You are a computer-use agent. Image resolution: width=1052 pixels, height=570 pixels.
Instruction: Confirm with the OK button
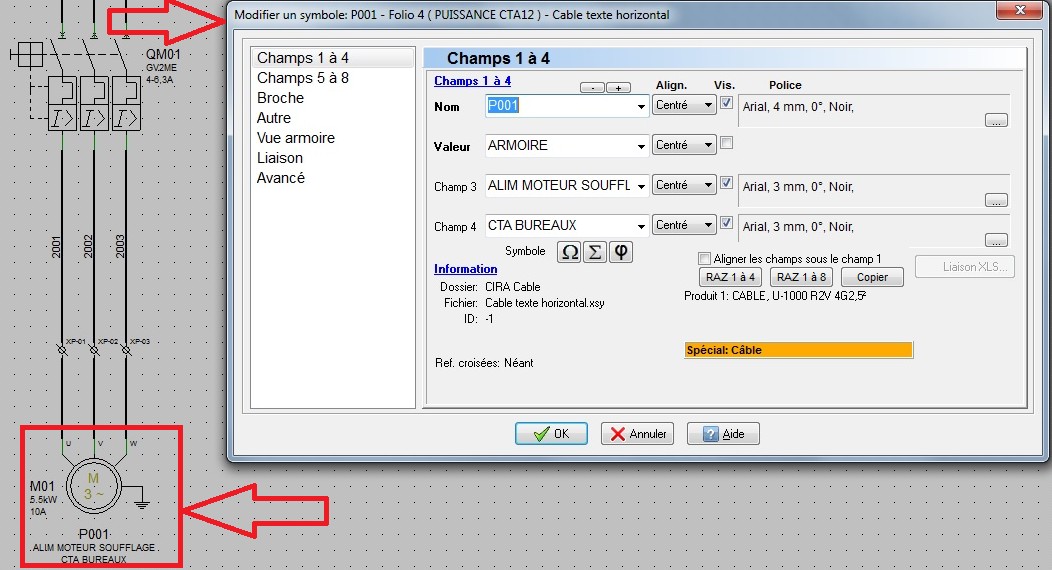[x=551, y=434]
